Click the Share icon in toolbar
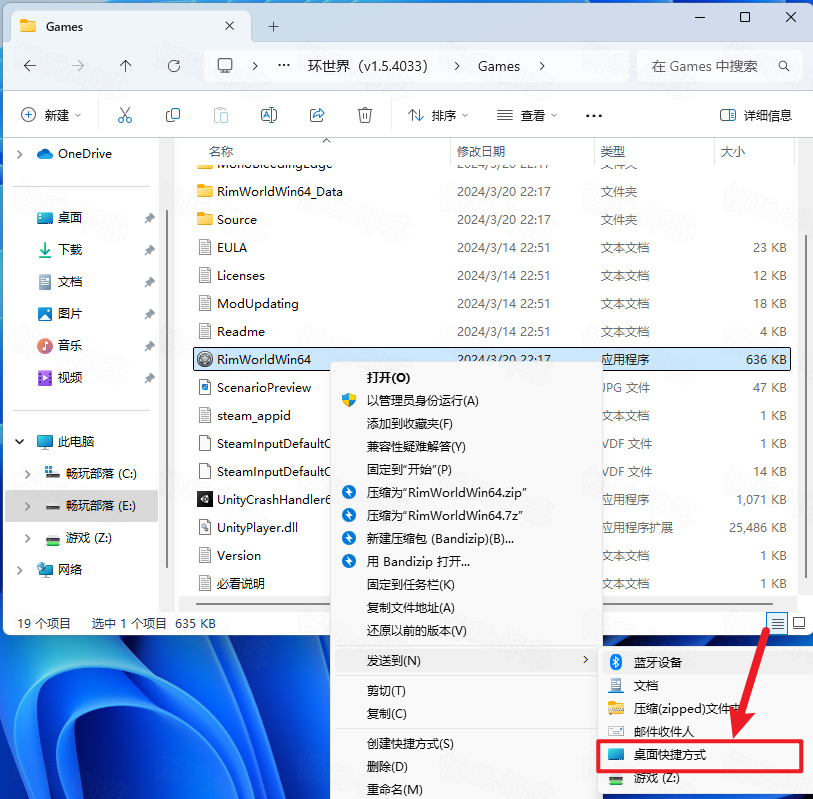This screenshot has width=813, height=799. [317, 115]
